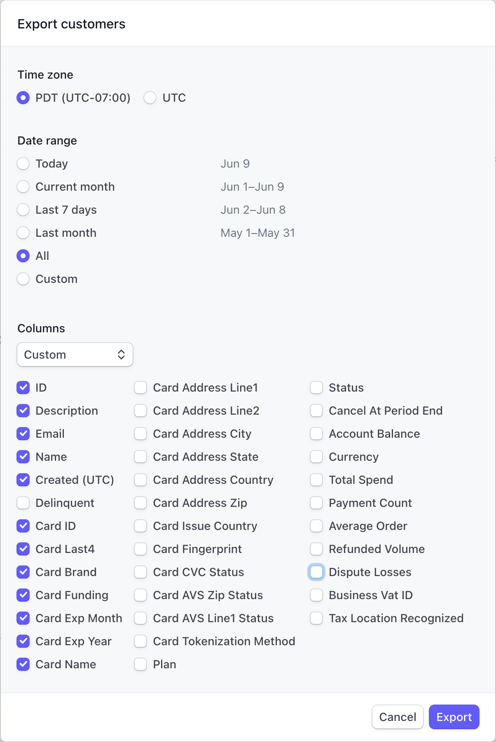Select Last month date range
496x742 pixels.
click(x=23, y=233)
